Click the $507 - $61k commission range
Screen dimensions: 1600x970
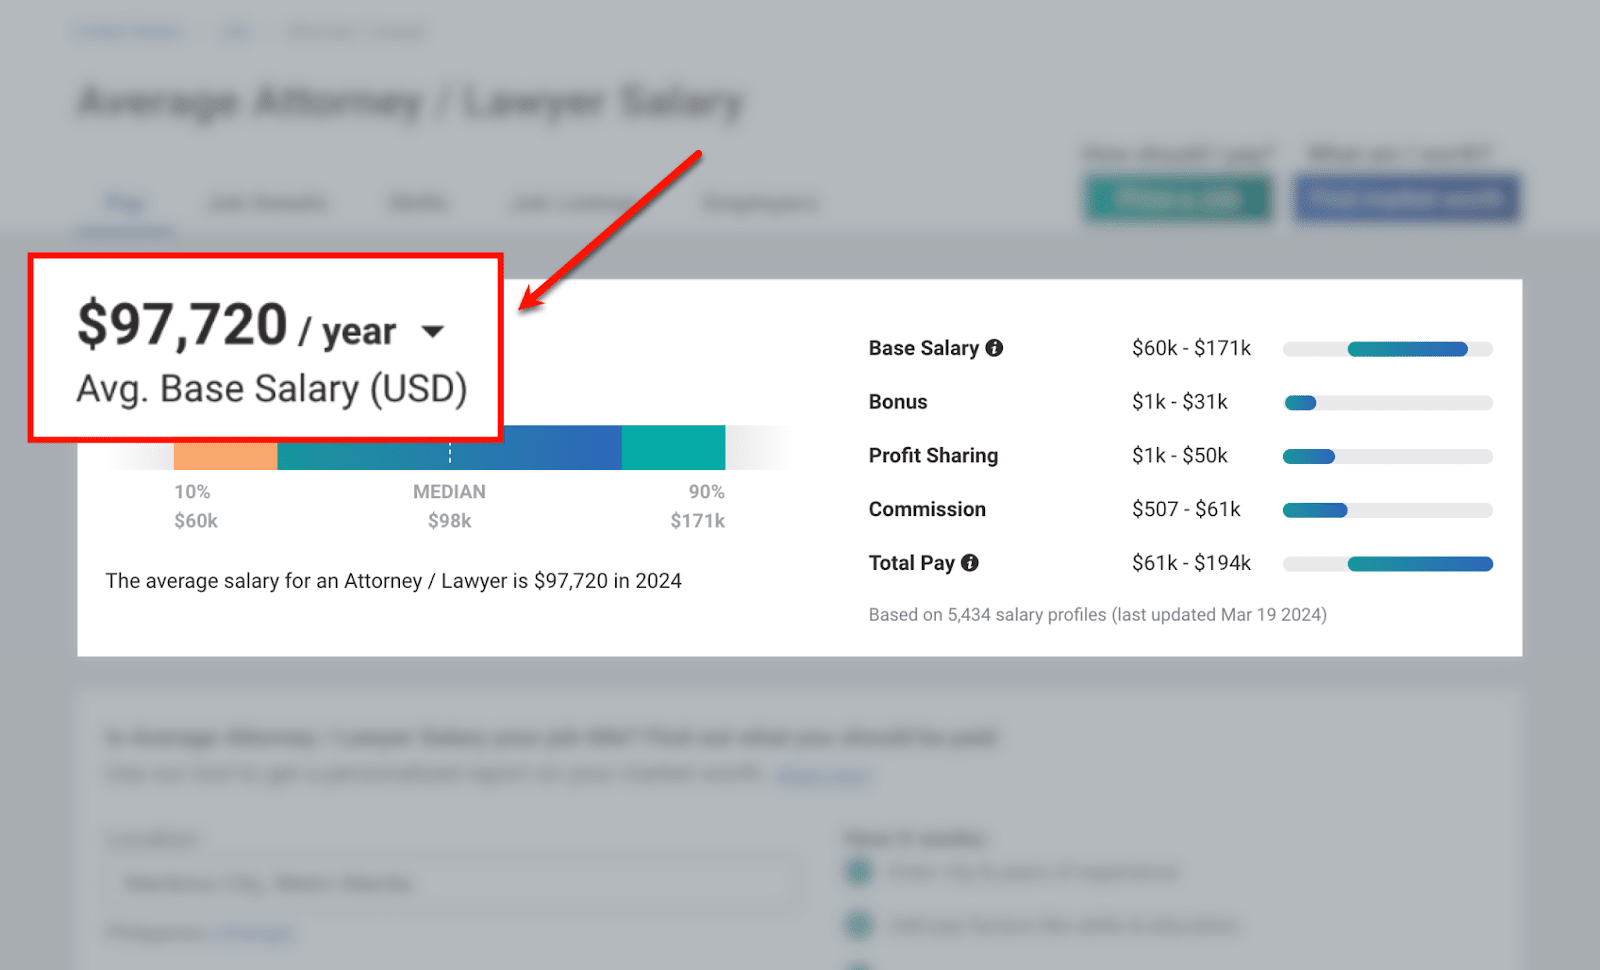coord(1186,509)
